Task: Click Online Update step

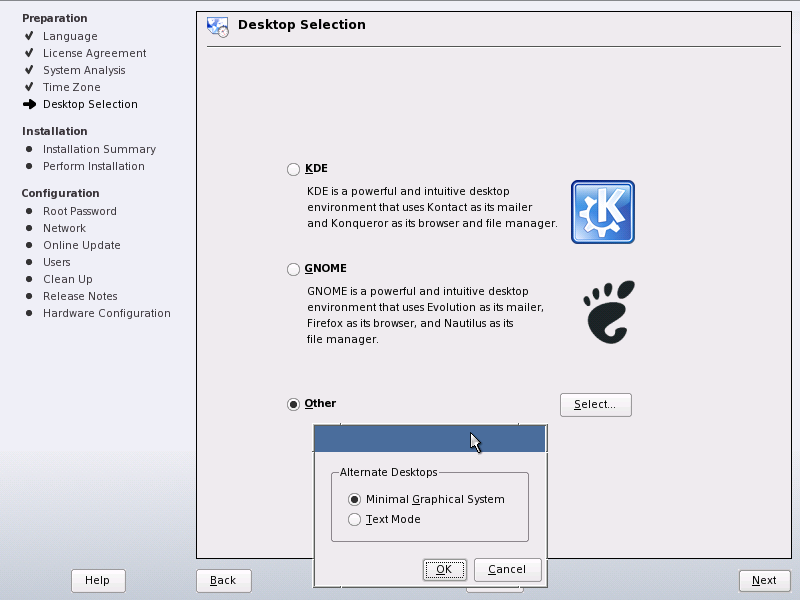Action: pos(82,245)
